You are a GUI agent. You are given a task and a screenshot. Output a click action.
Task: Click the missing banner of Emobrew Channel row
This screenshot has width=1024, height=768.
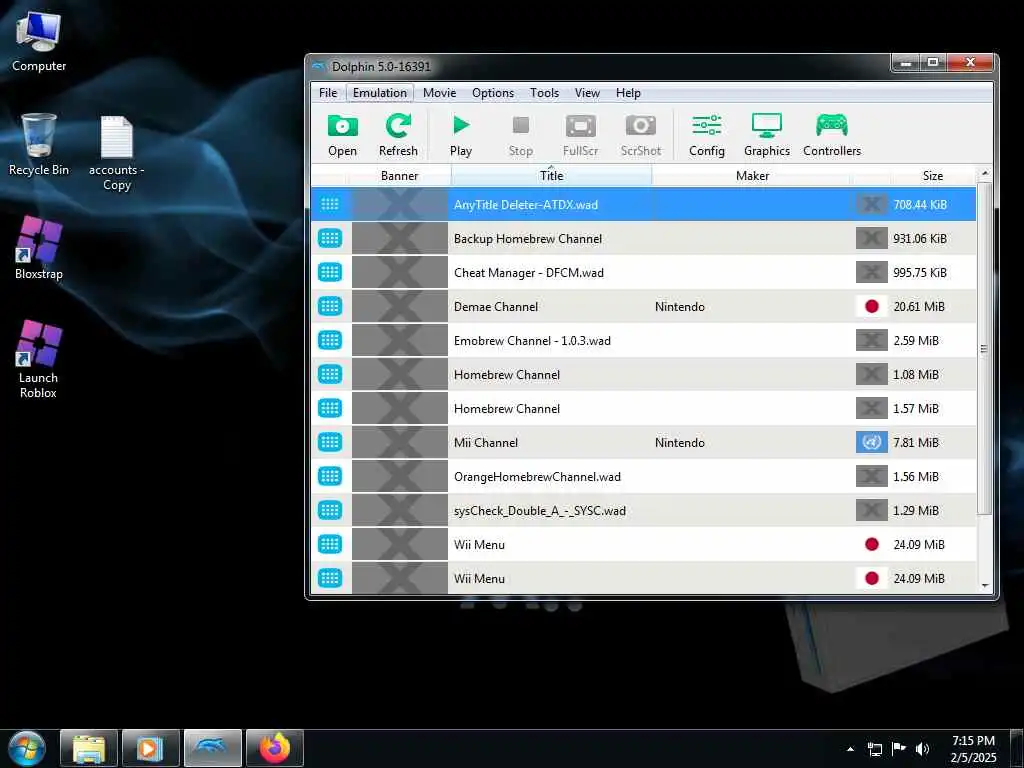pyautogui.click(x=400, y=340)
